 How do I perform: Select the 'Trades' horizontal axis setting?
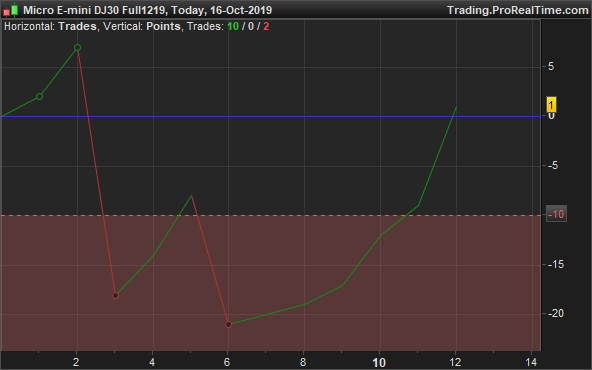(x=77, y=26)
